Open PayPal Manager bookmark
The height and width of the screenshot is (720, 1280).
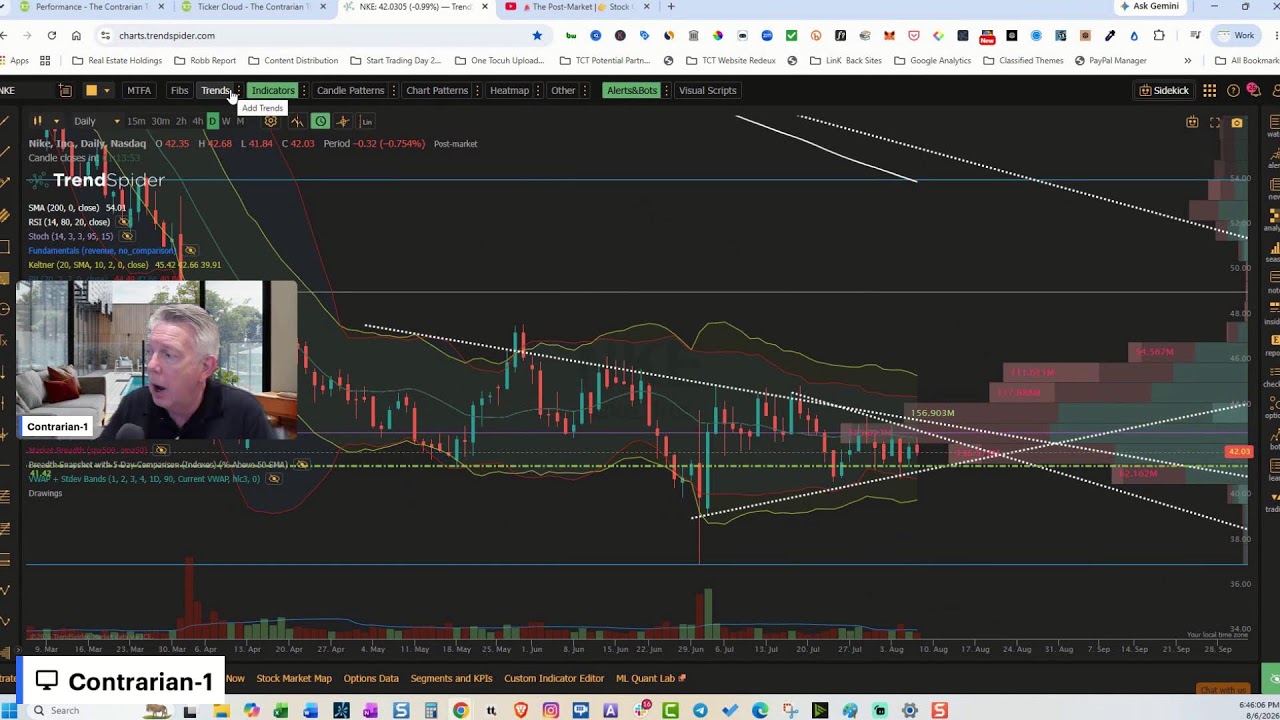tap(1110, 60)
